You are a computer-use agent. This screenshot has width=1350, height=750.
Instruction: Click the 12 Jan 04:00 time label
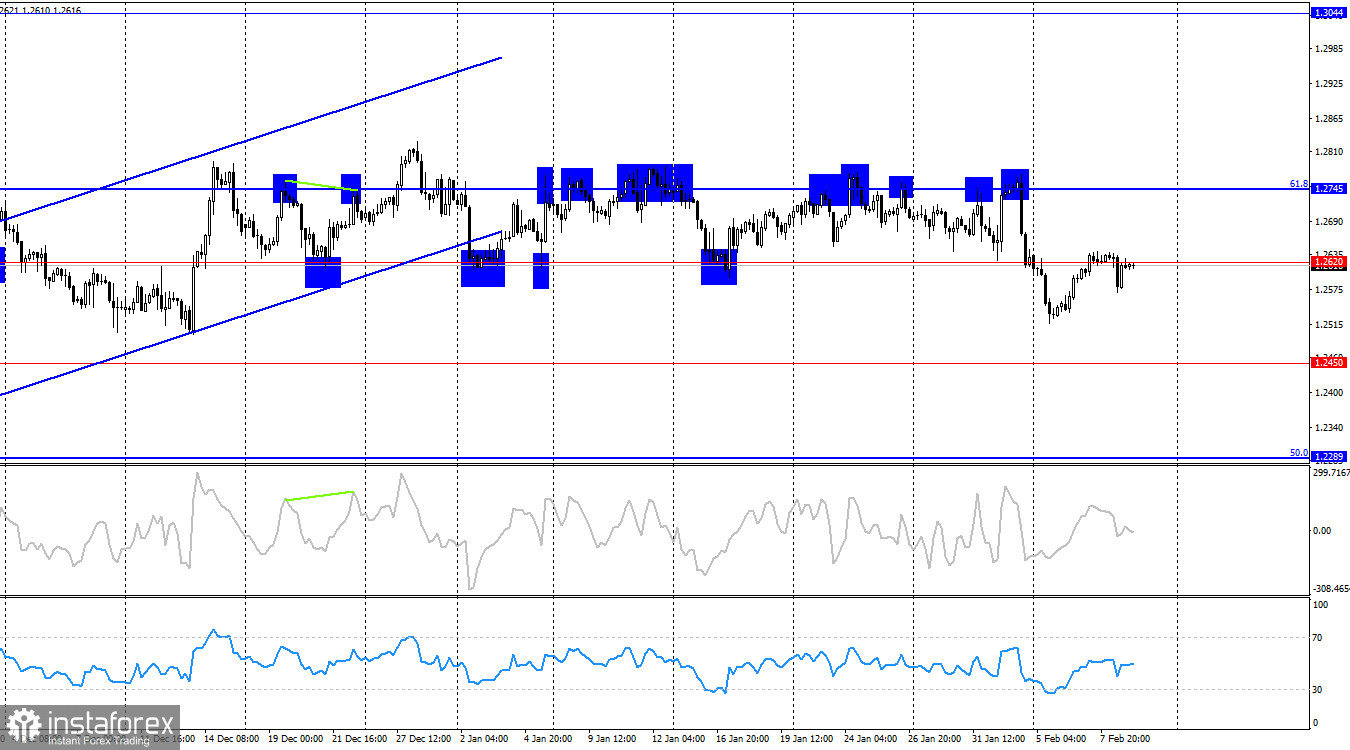[680, 738]
